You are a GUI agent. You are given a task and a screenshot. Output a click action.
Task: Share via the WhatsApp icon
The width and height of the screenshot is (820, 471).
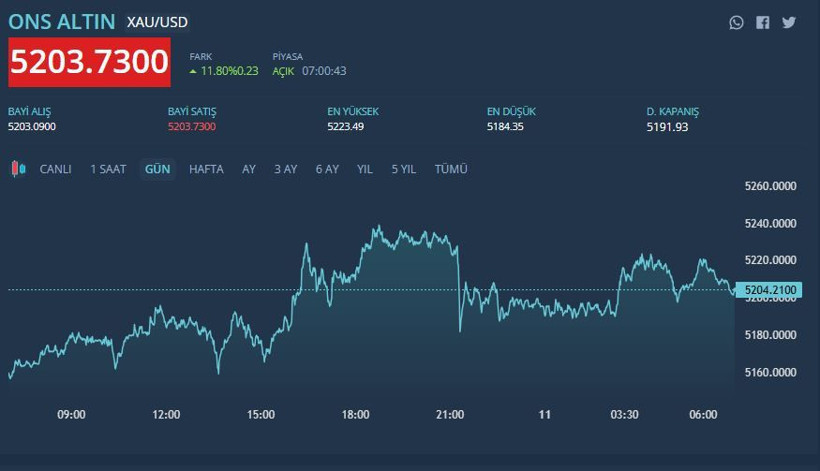click(737, 22)
